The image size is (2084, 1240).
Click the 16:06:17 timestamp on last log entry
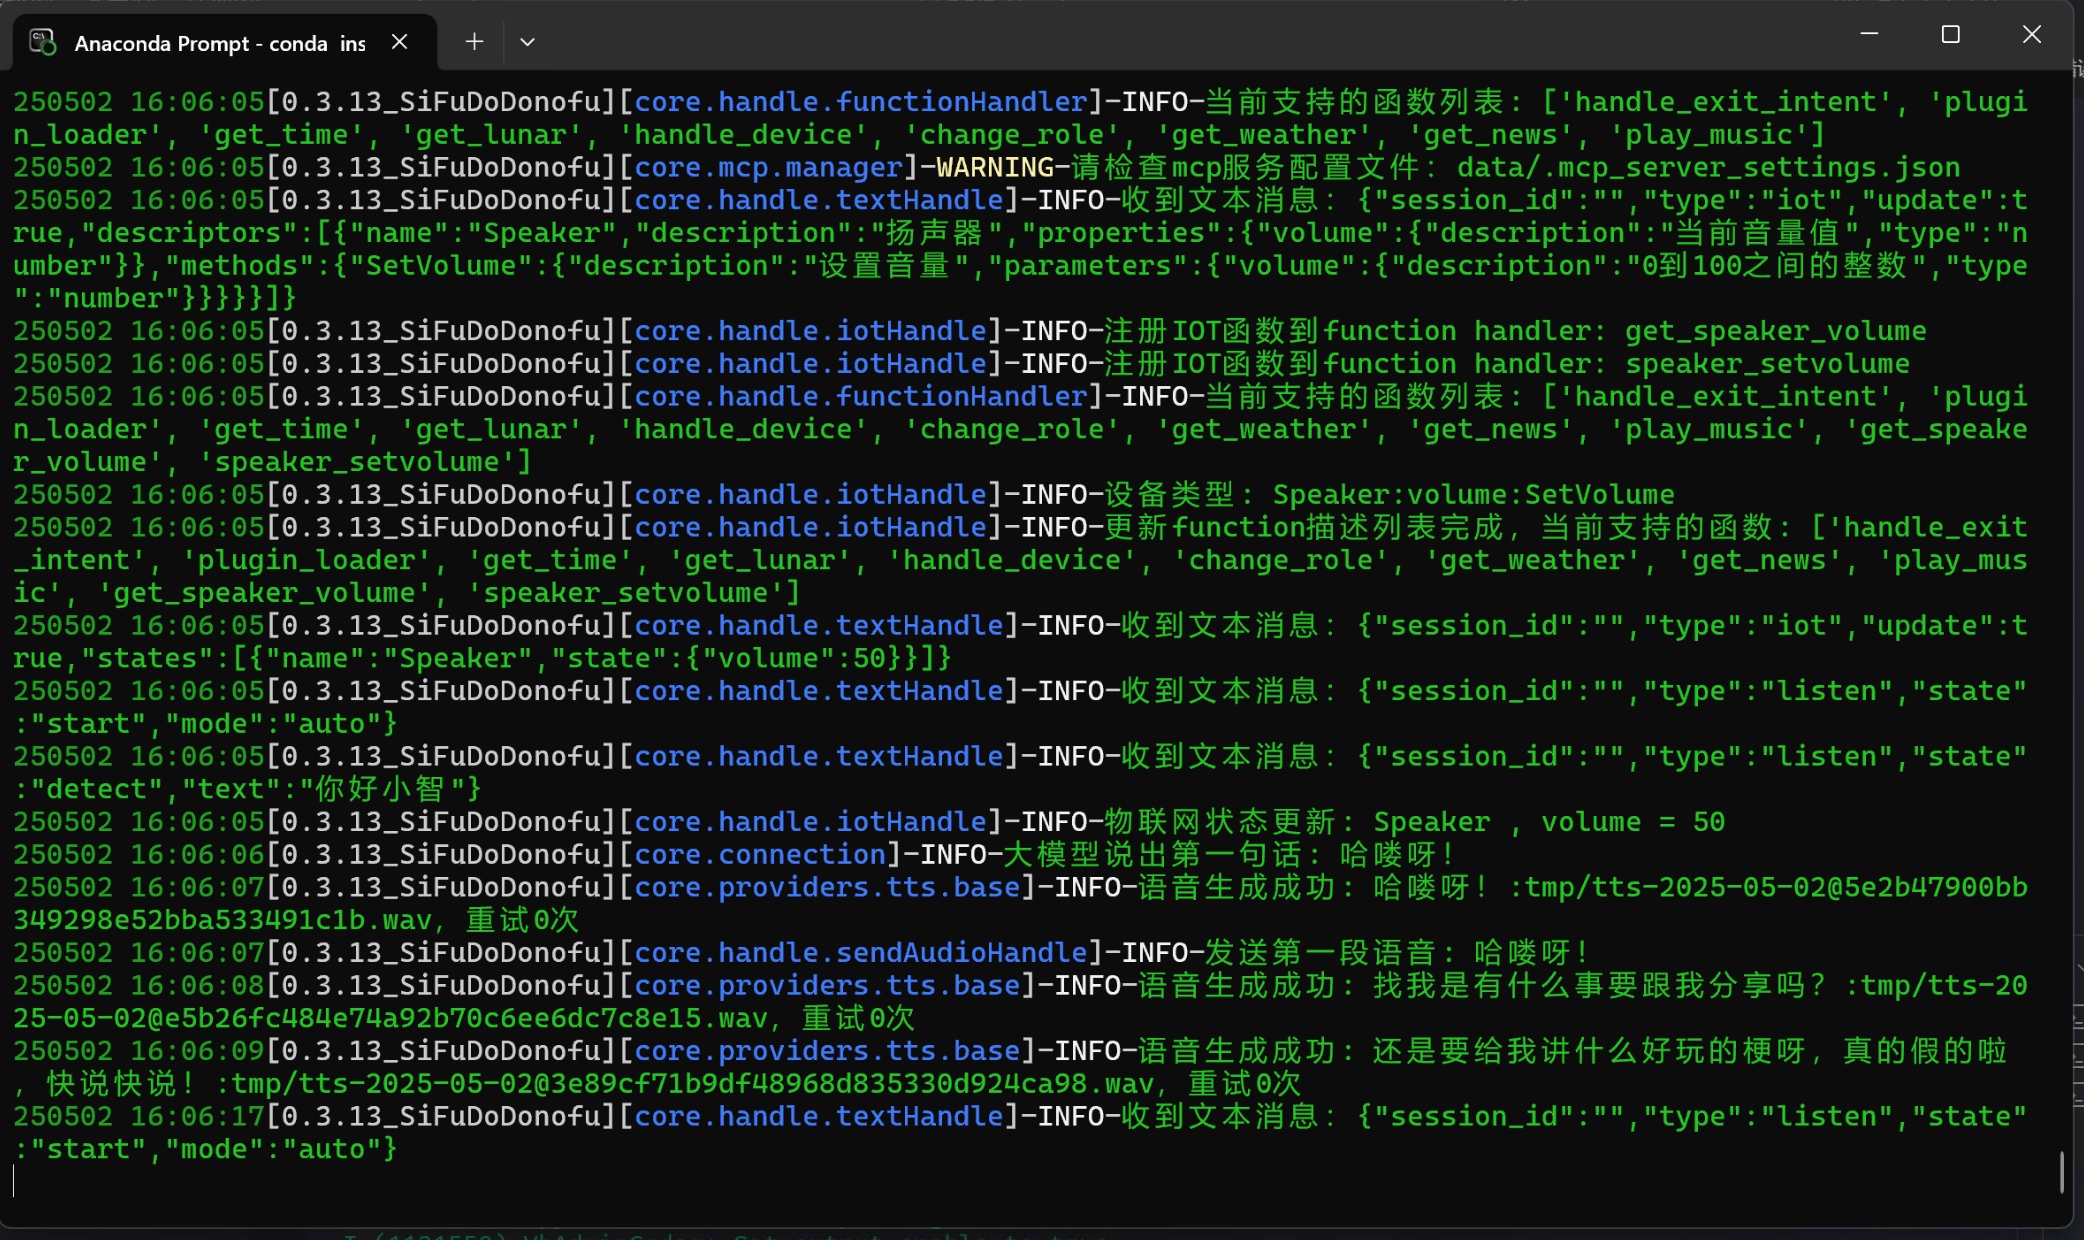[x=197, y=1116]
